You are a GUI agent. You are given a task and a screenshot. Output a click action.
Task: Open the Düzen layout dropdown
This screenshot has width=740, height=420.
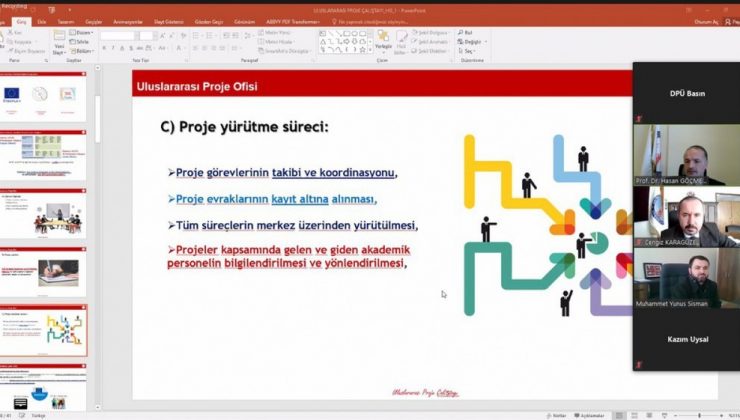tap(84, 33)
